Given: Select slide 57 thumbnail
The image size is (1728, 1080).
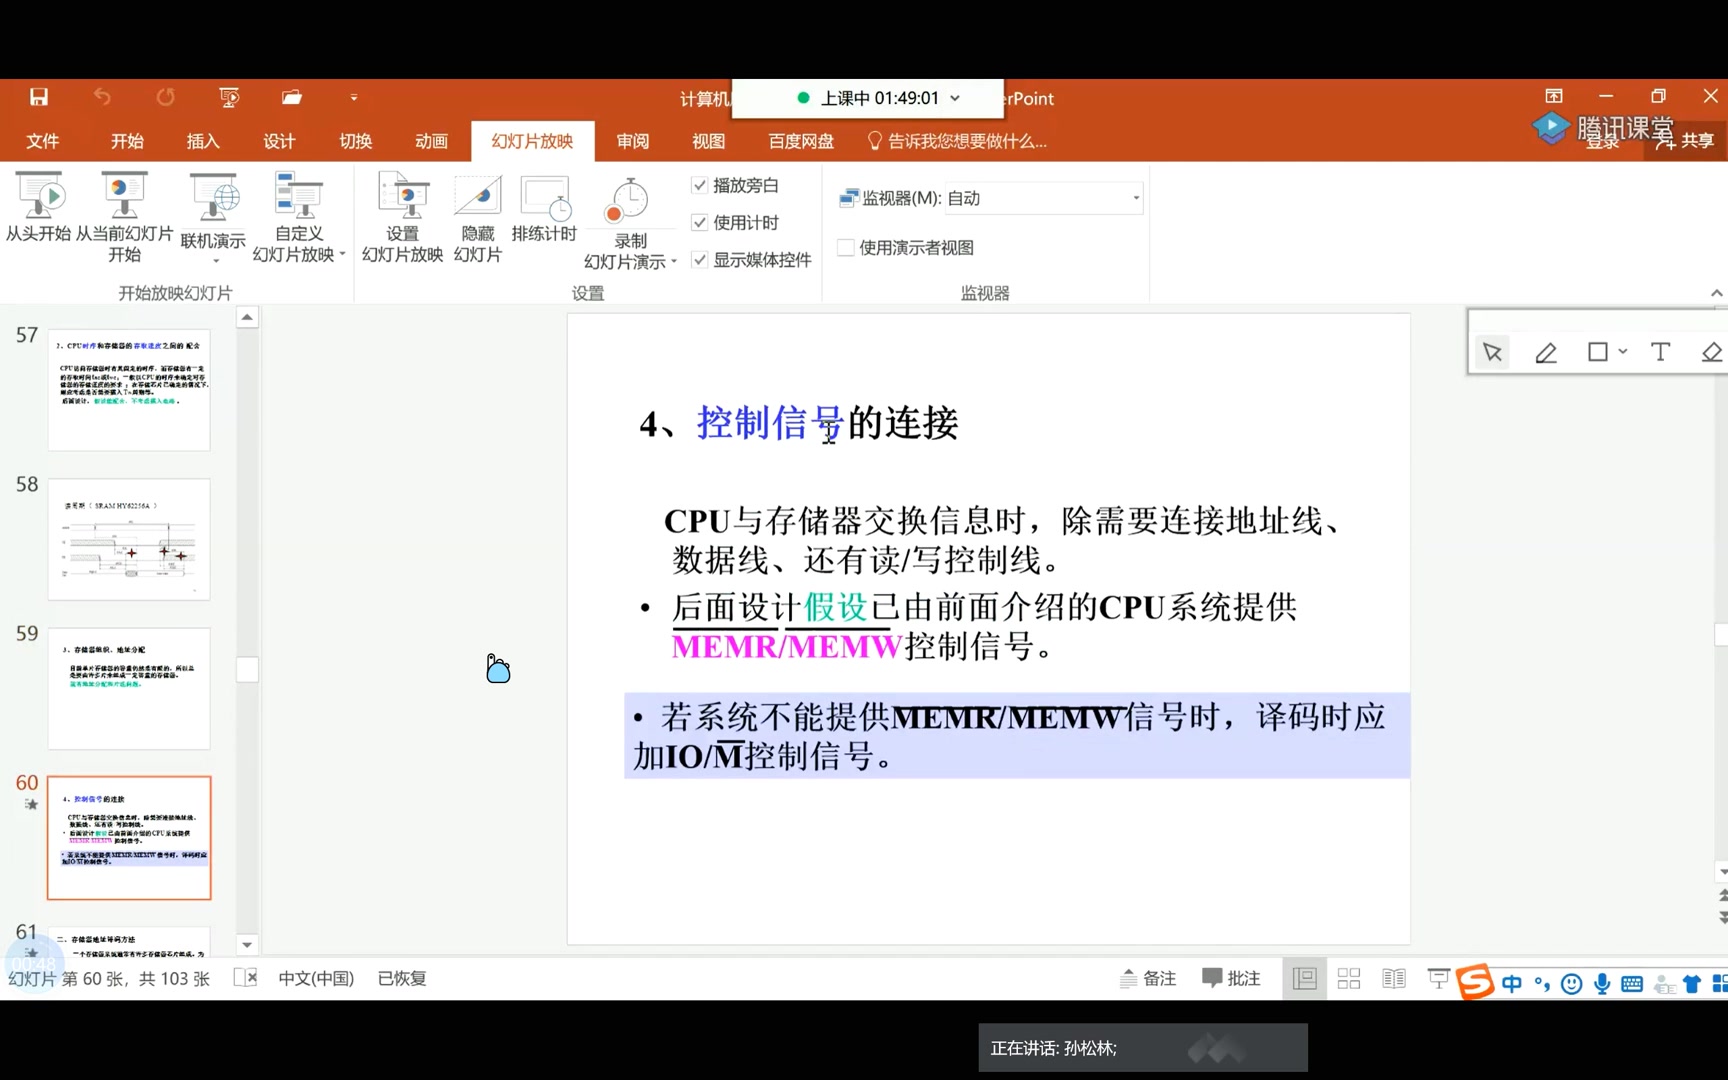Looking at the screenshot, I should tap(129, 390).
